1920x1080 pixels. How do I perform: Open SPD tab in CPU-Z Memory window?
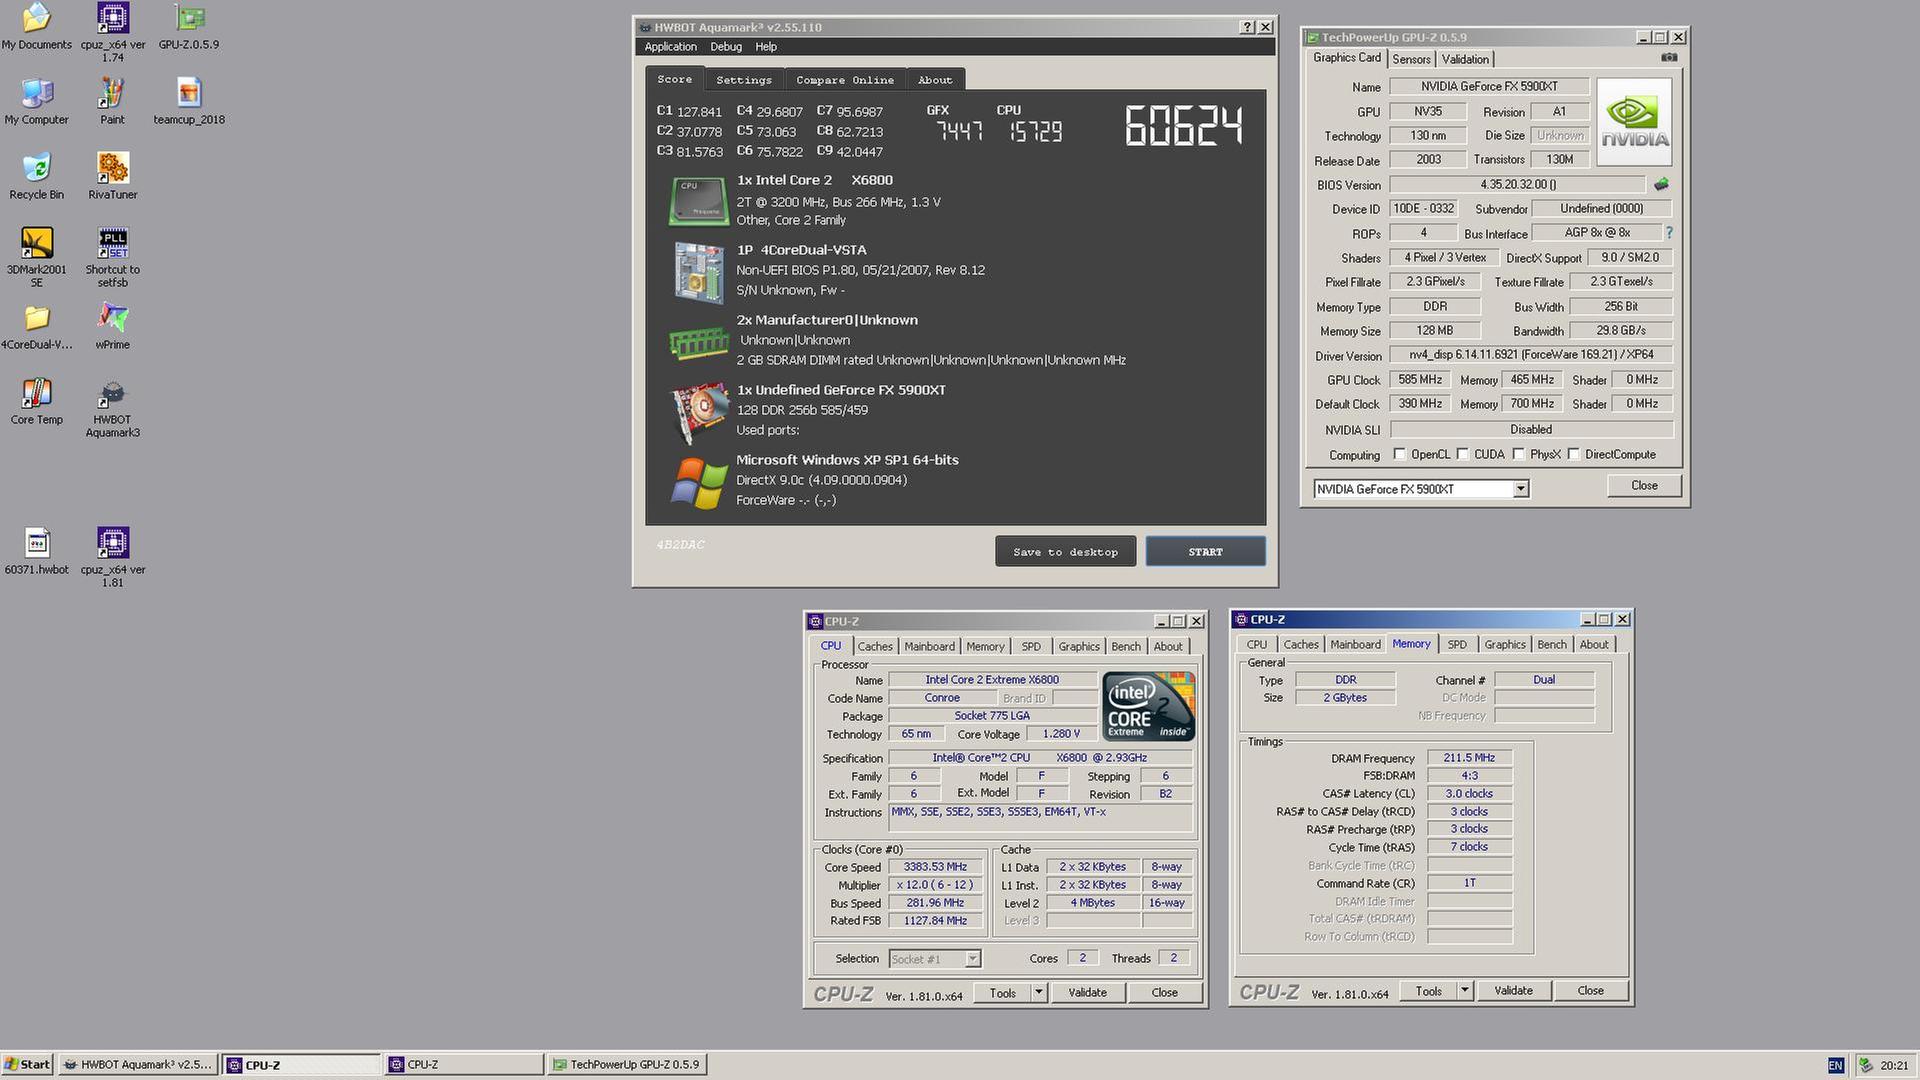1457,644
